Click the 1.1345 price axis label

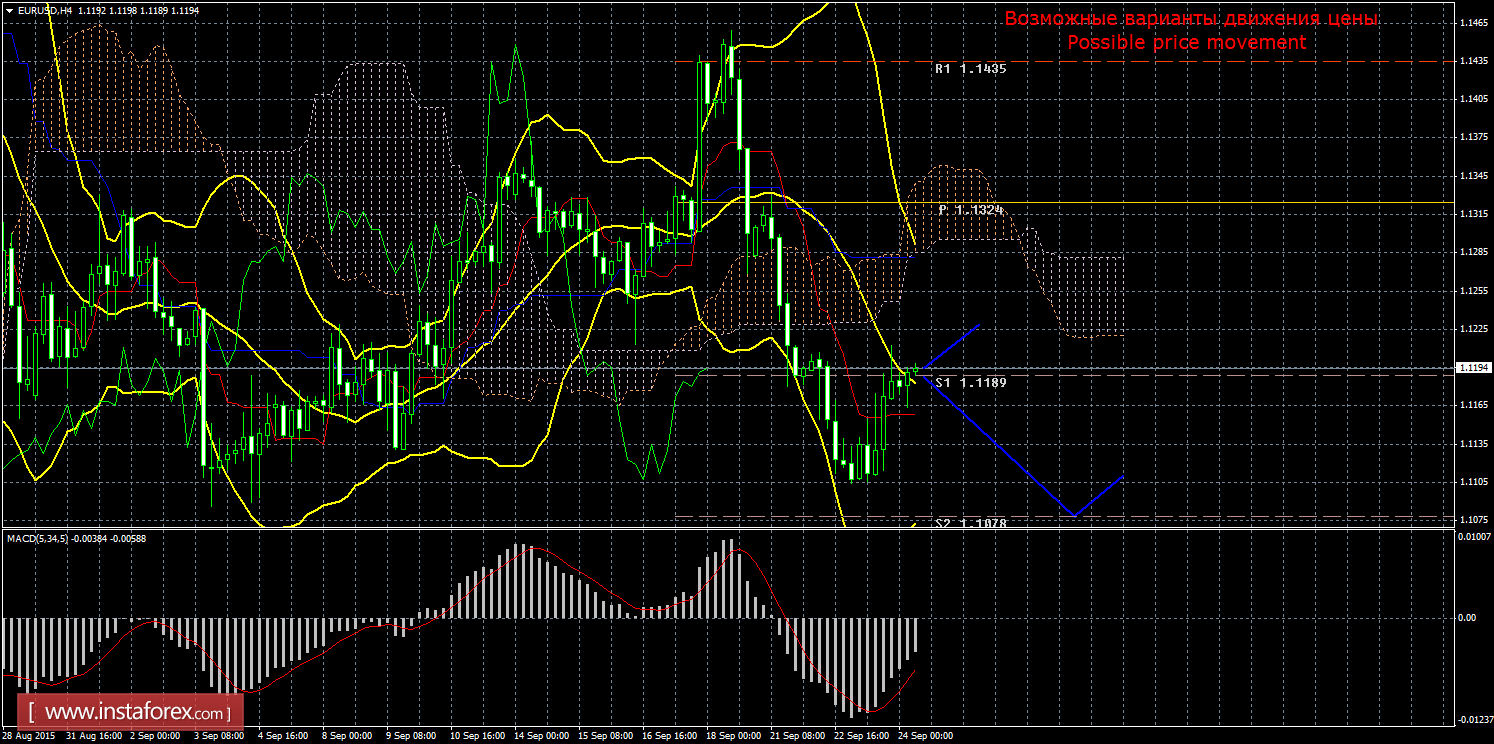point(1474,176)
